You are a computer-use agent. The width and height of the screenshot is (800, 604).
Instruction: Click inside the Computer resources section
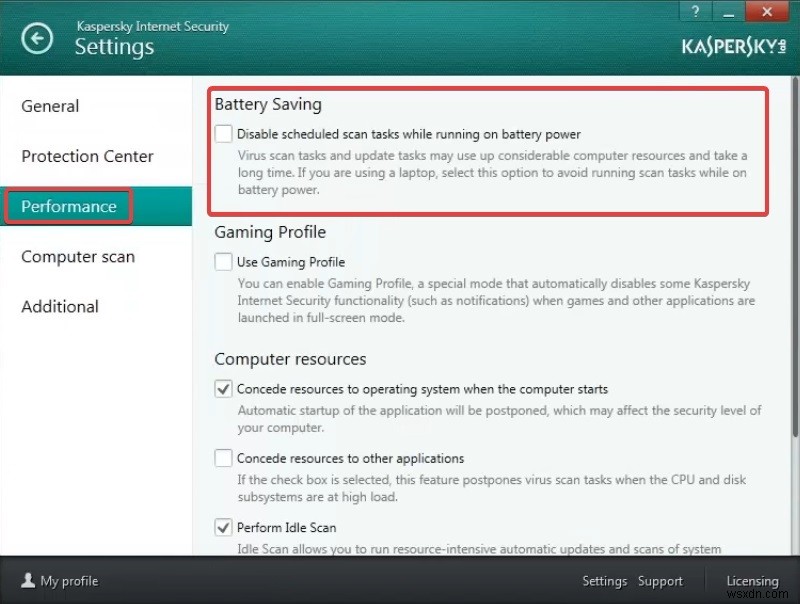(x=290, y=359)
